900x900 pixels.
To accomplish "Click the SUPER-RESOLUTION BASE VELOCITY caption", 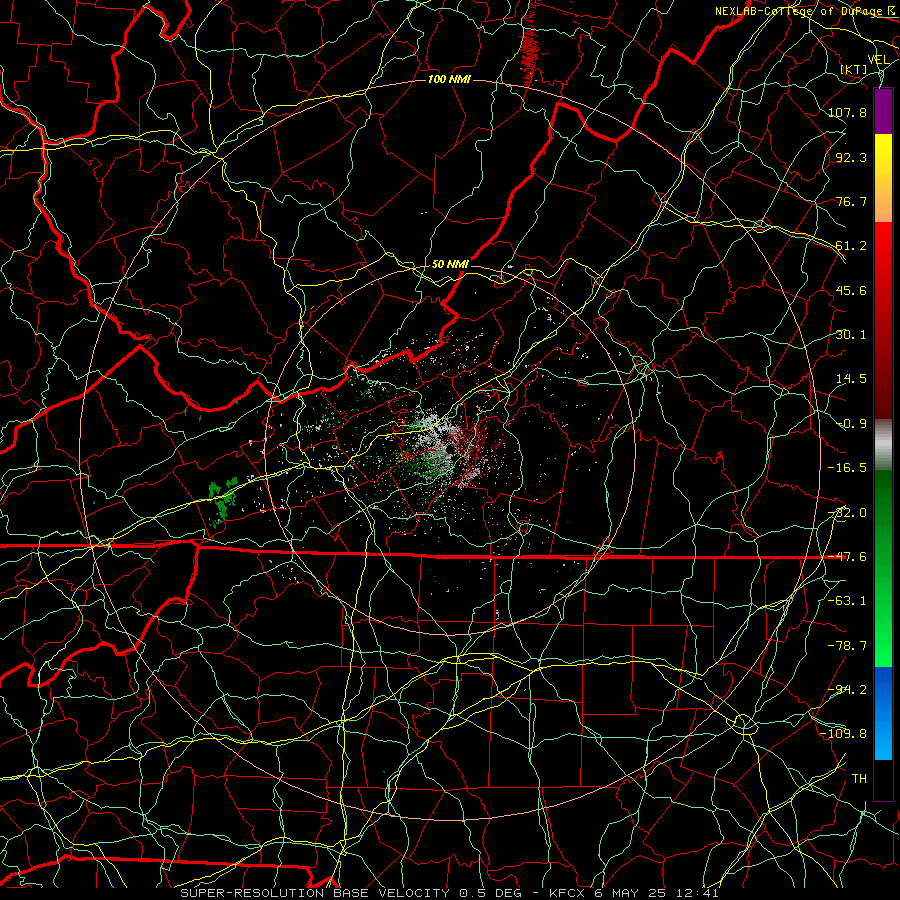I will tap(315, 893).
